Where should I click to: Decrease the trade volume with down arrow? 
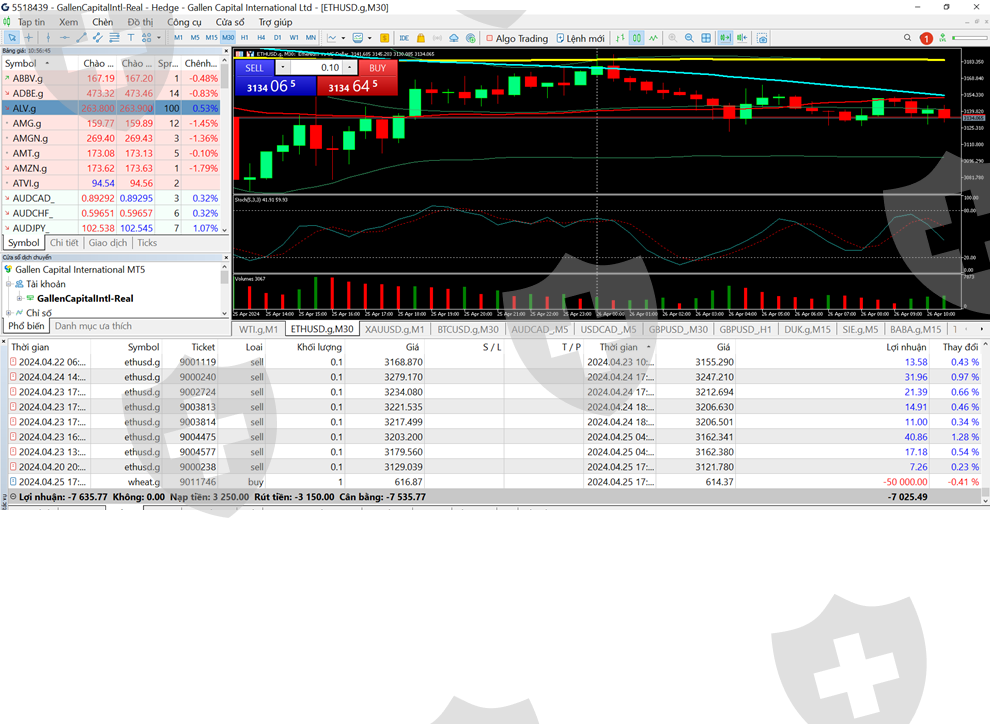(x=282, y=68)
